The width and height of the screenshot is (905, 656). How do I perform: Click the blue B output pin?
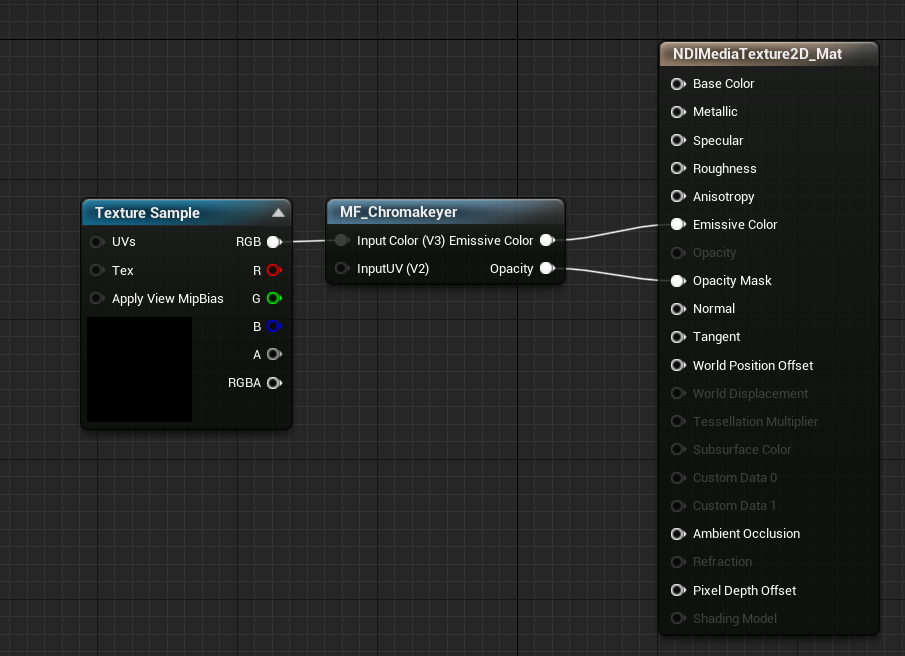click(273, 326)
